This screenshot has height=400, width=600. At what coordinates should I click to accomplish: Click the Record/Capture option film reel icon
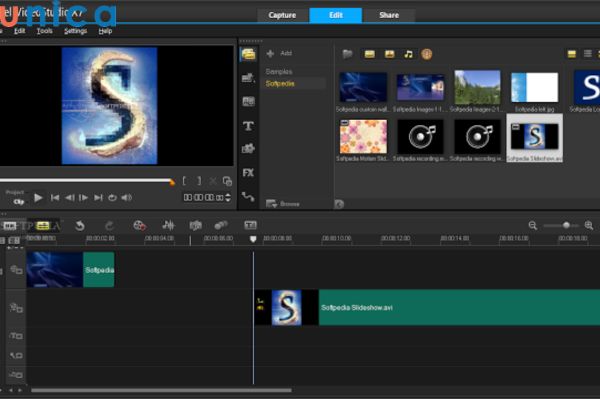click(138, 226)
